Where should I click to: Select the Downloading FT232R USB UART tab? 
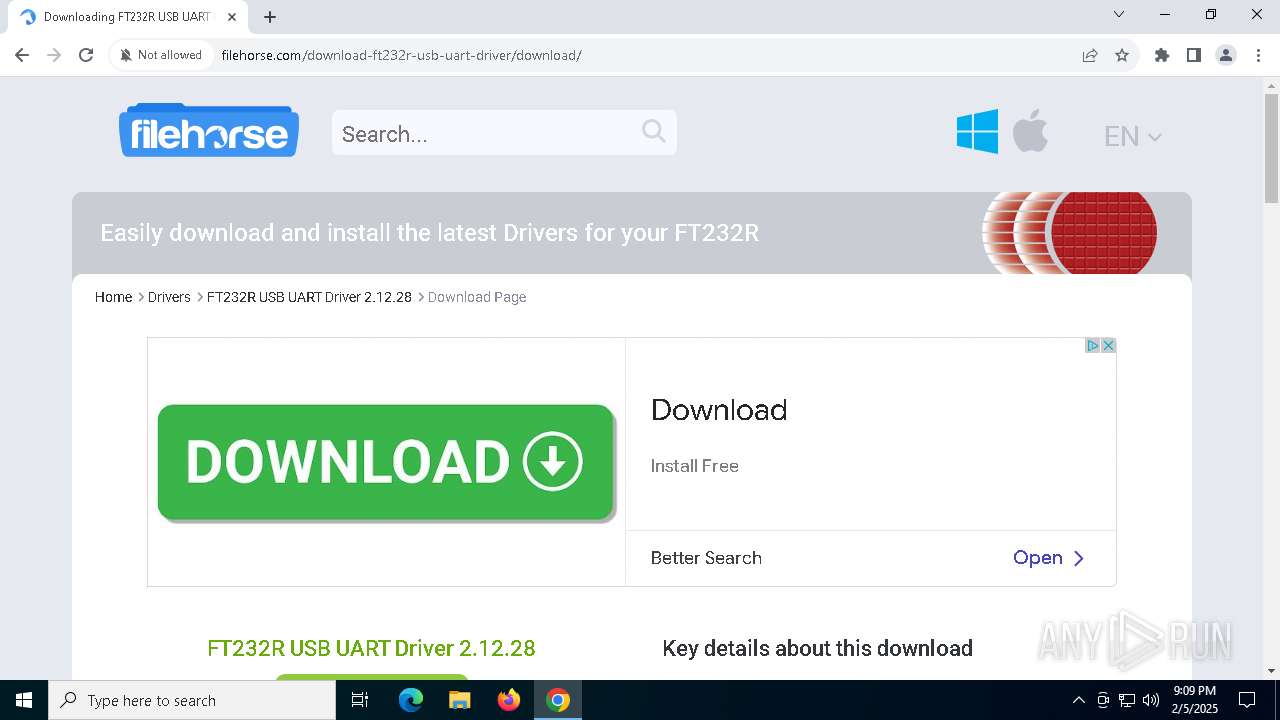pyautogui.click(x=127, y=17)
